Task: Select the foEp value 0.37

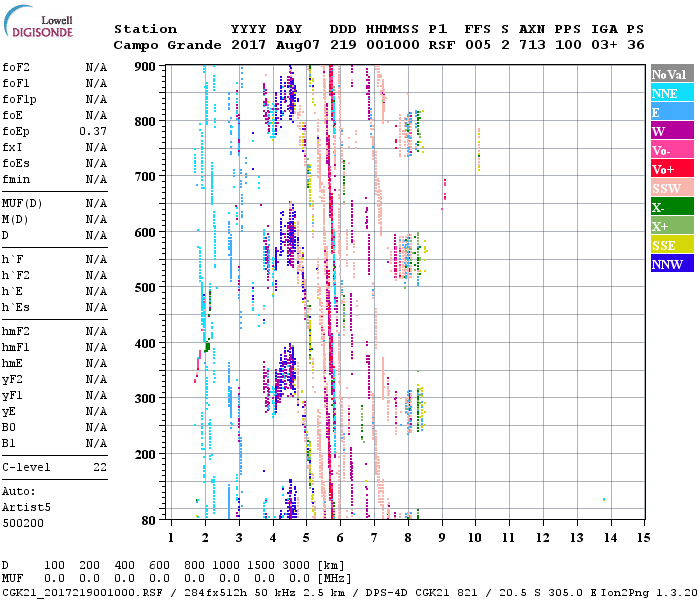Action: [93, 131]
